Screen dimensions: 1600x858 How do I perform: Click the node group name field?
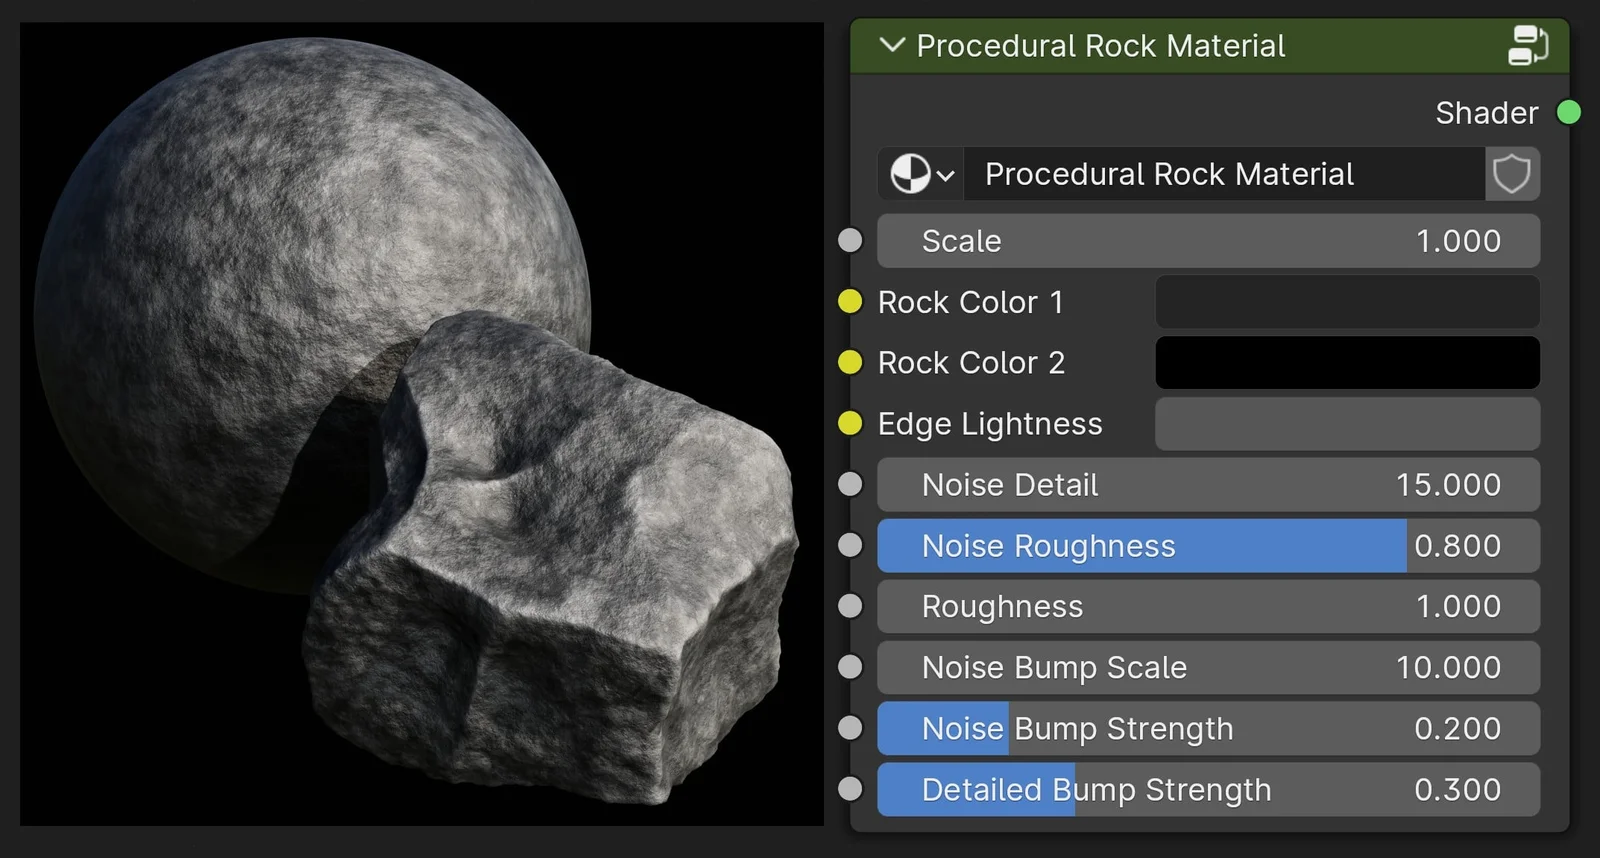pos(1223,174)
